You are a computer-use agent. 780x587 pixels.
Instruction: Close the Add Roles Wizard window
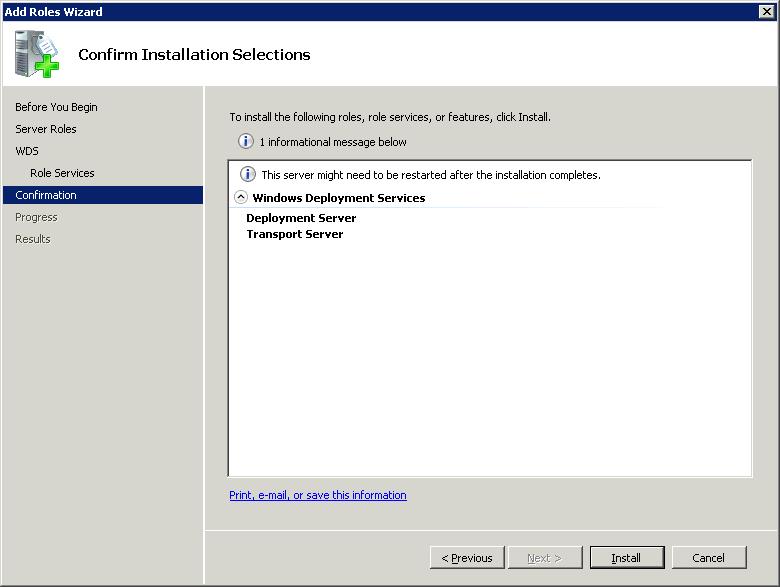(767, 11)
